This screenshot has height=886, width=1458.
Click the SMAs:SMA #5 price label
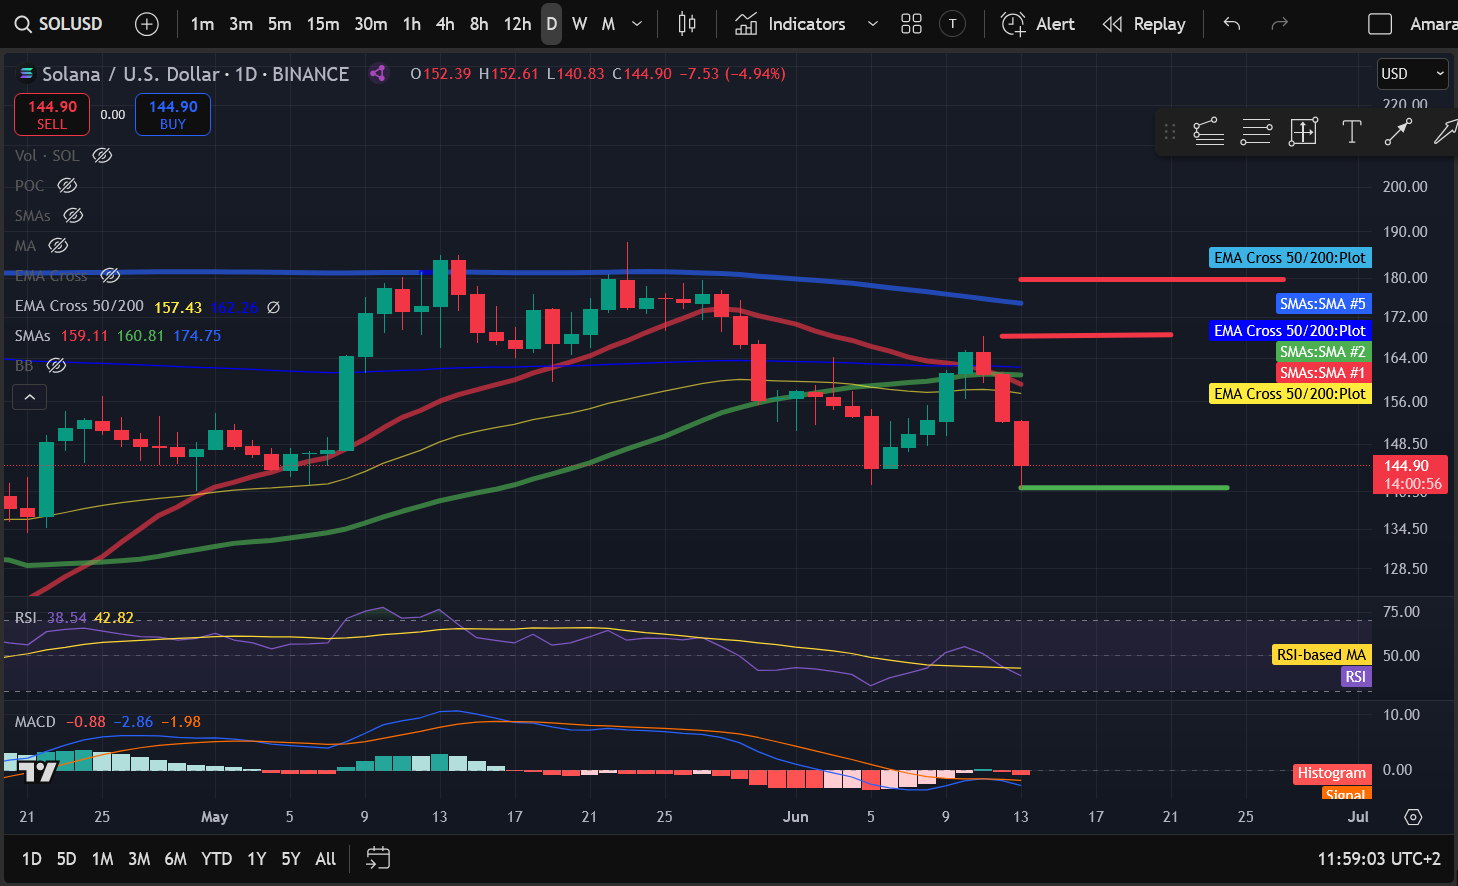(1323, 304)
